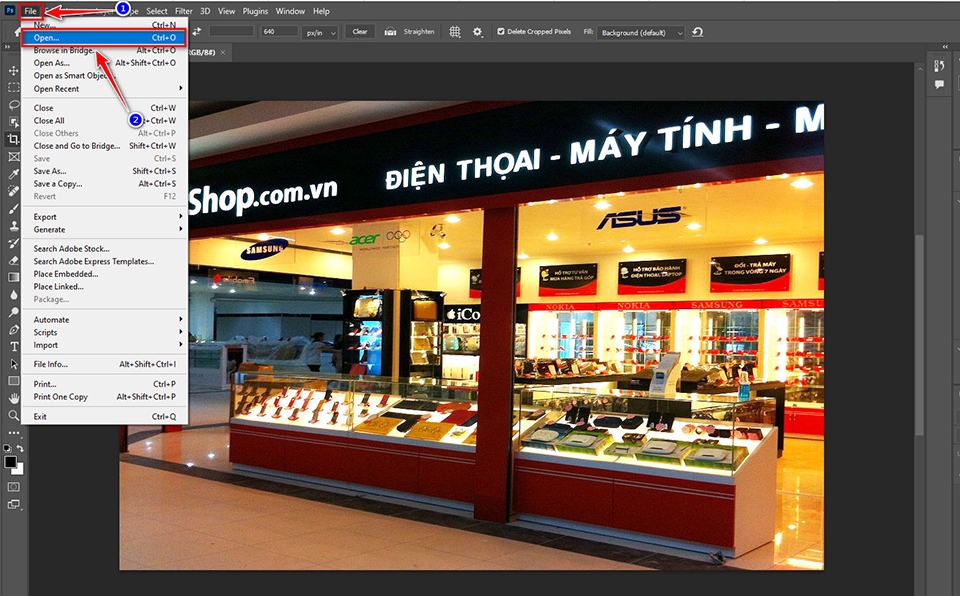Screen dimensions: 960x596
Task: Choose File Info... menu entry
Action: click(x=105, y=364)
